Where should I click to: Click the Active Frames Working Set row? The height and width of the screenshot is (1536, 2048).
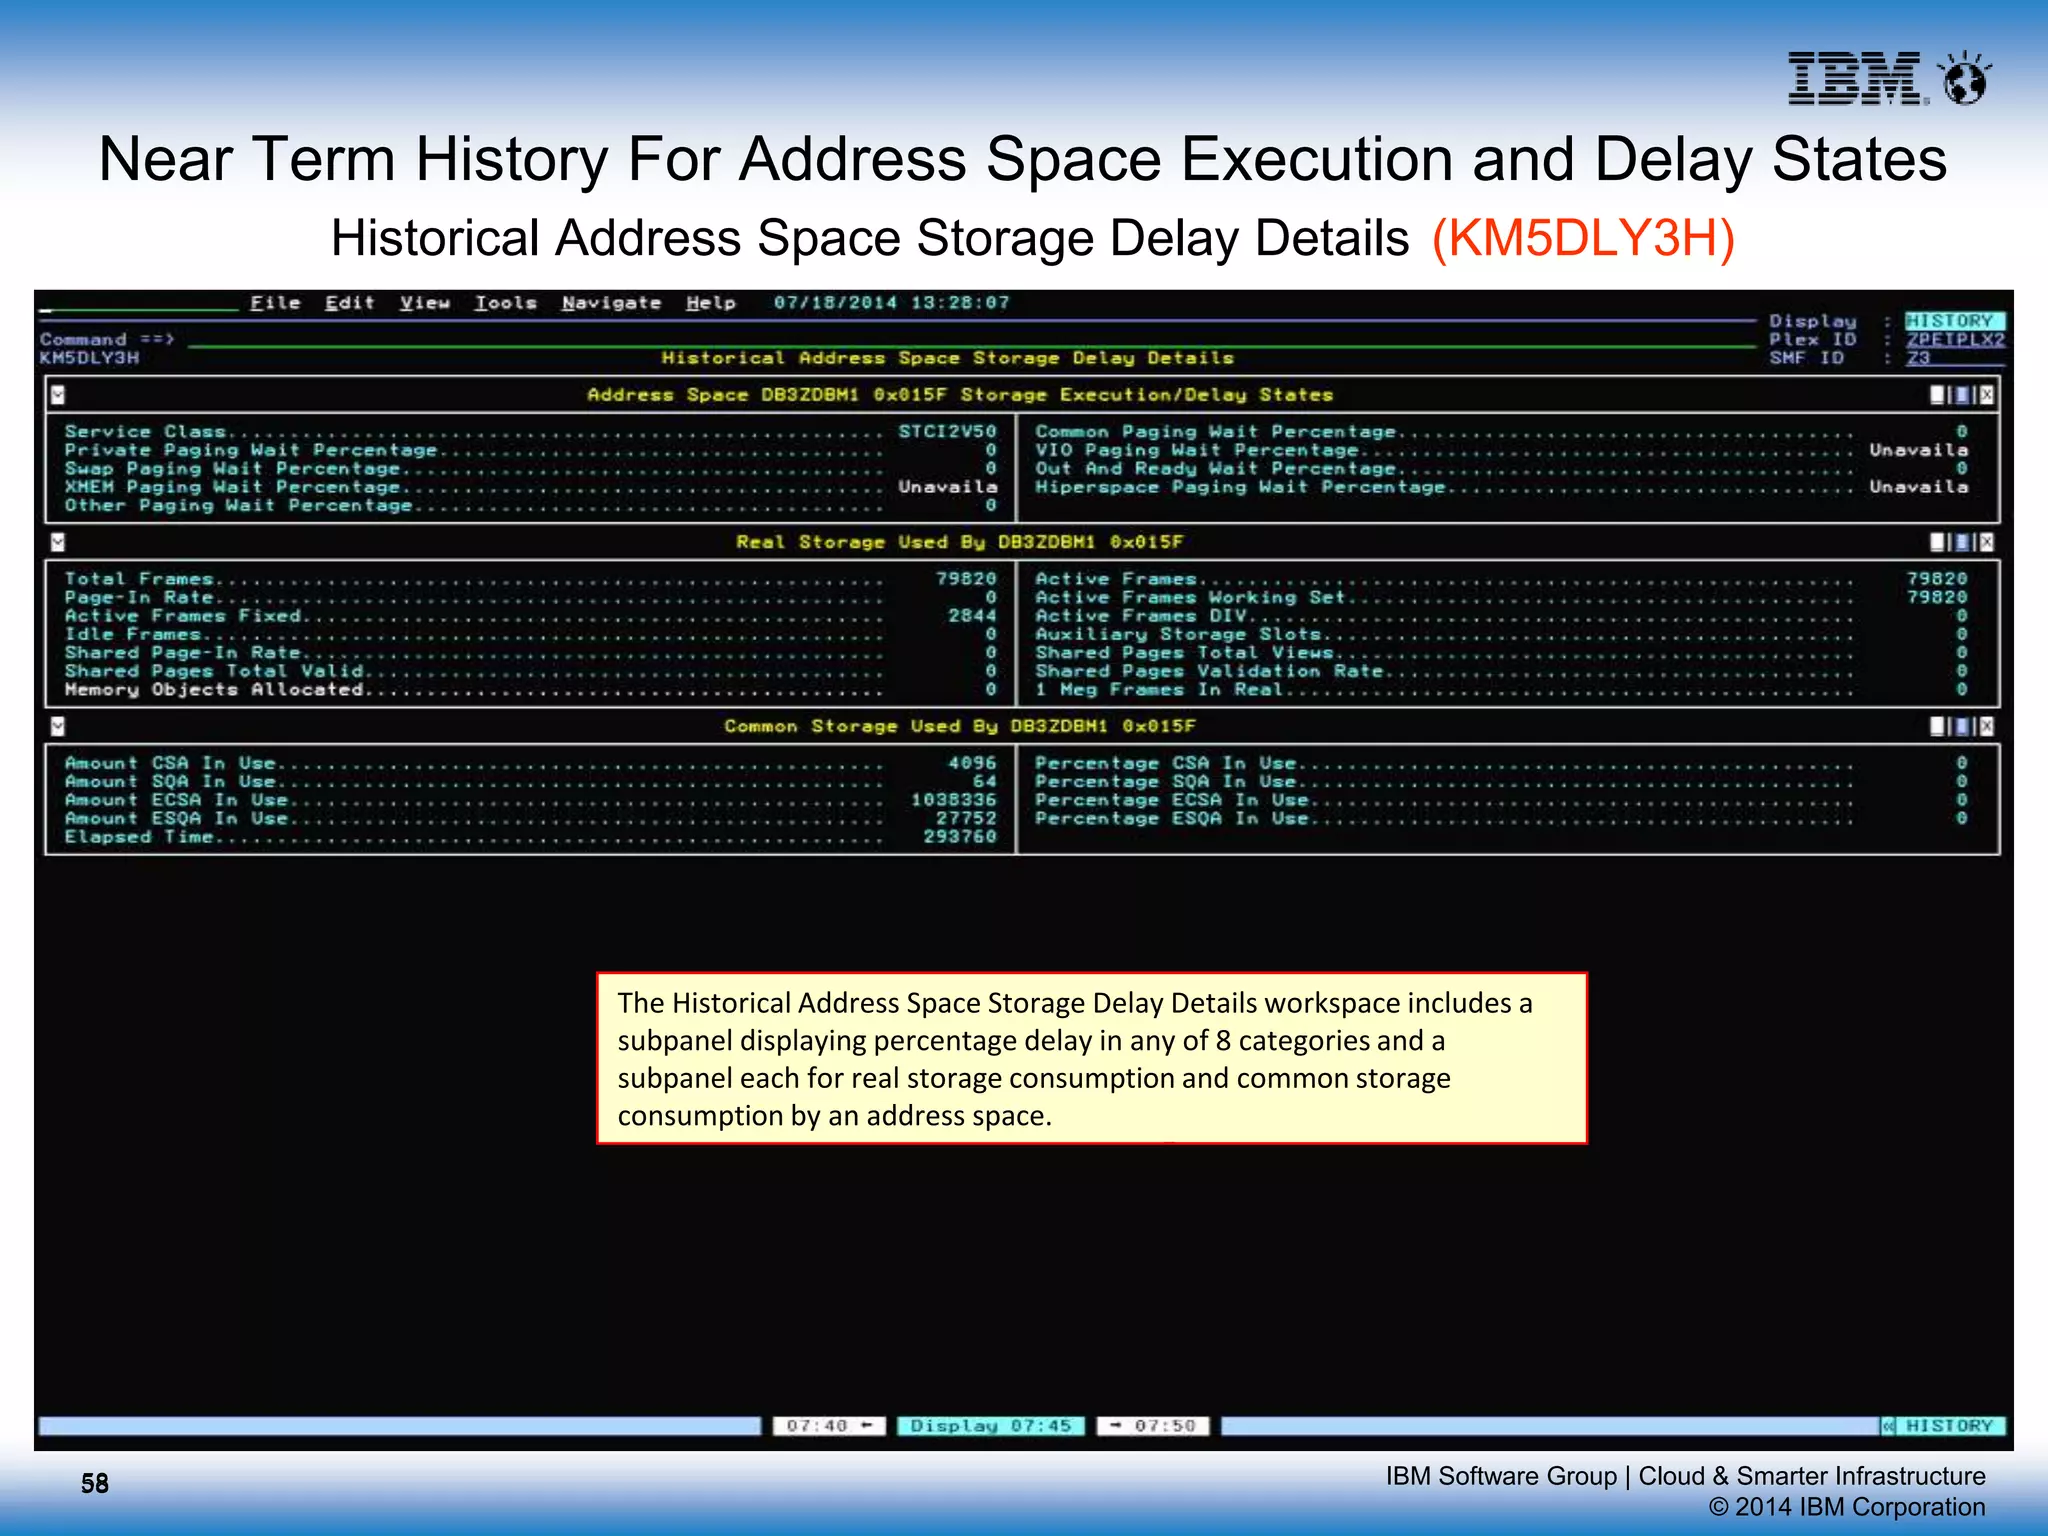pyautogui.click(x=1502, y=597)
